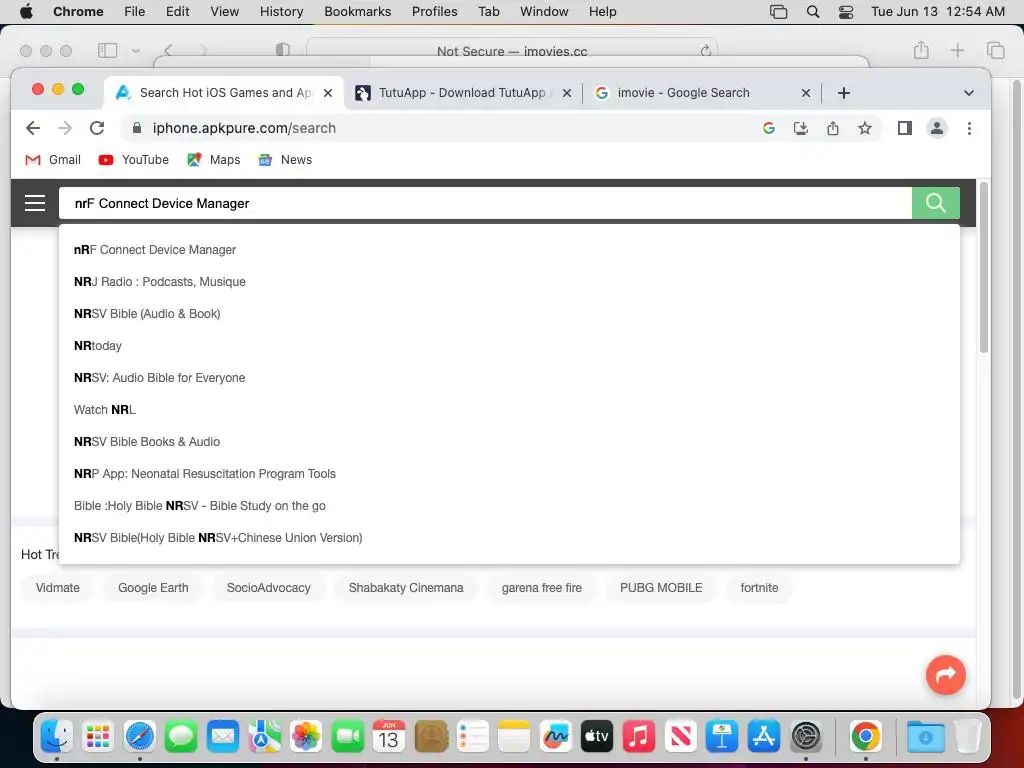Screen dimensions: 1024x768
Task: Open Safari from the Dock
Action: click(x=140, y=737)
